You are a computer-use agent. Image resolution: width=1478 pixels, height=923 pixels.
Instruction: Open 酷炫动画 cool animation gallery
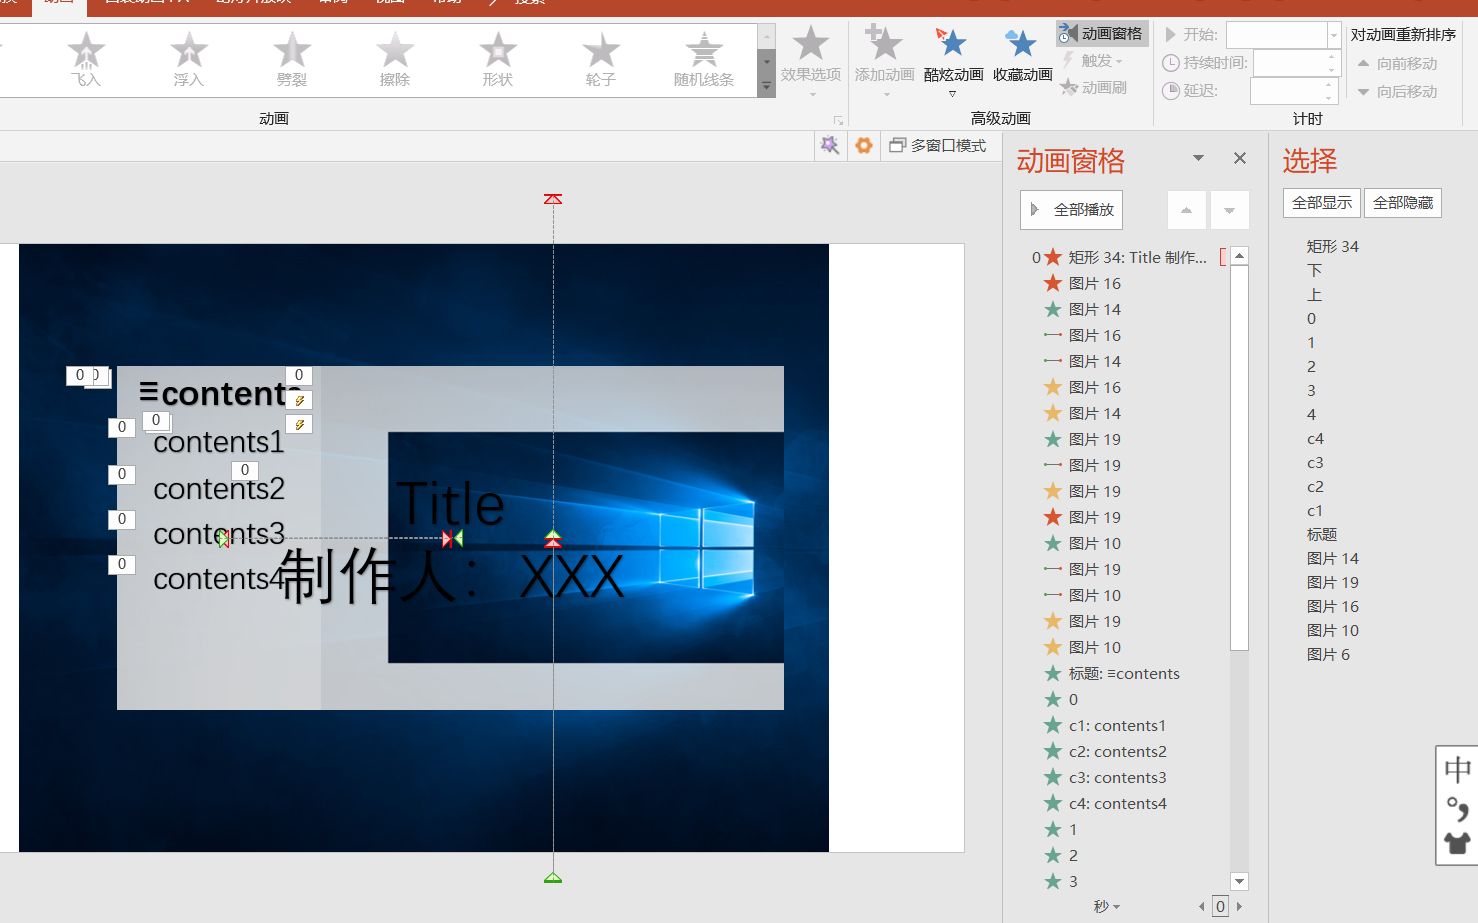(951, 60)
